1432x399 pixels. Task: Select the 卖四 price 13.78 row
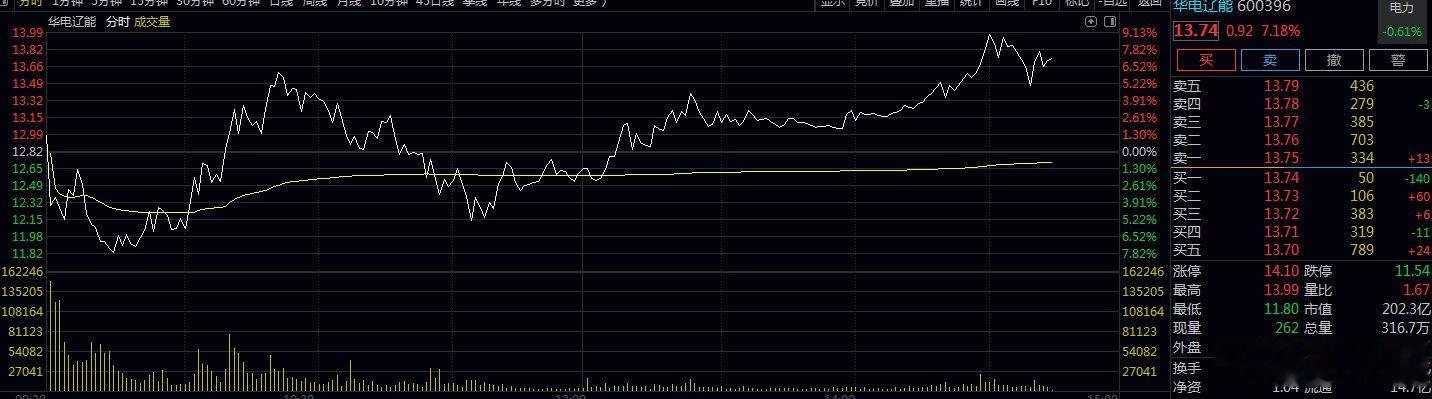pos(1301,104)
